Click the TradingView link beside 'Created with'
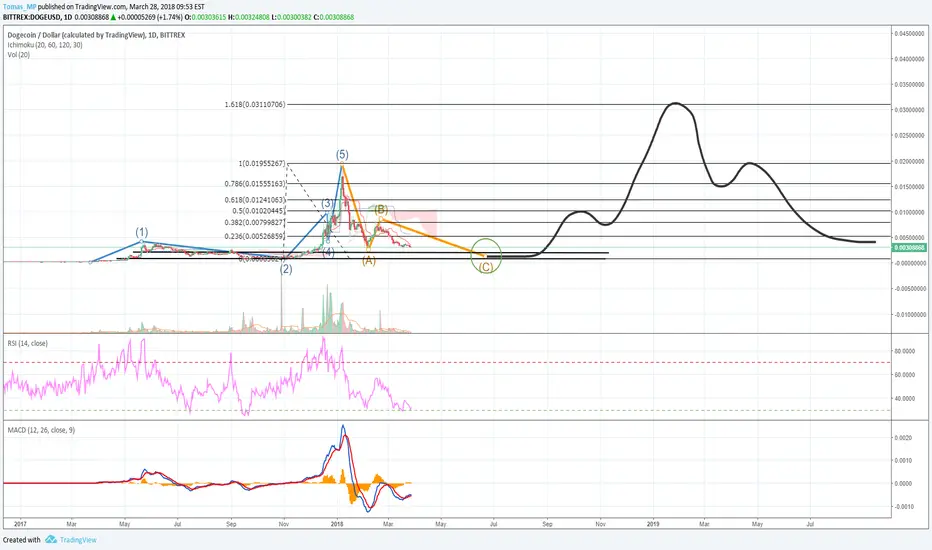 coord(78,540)
